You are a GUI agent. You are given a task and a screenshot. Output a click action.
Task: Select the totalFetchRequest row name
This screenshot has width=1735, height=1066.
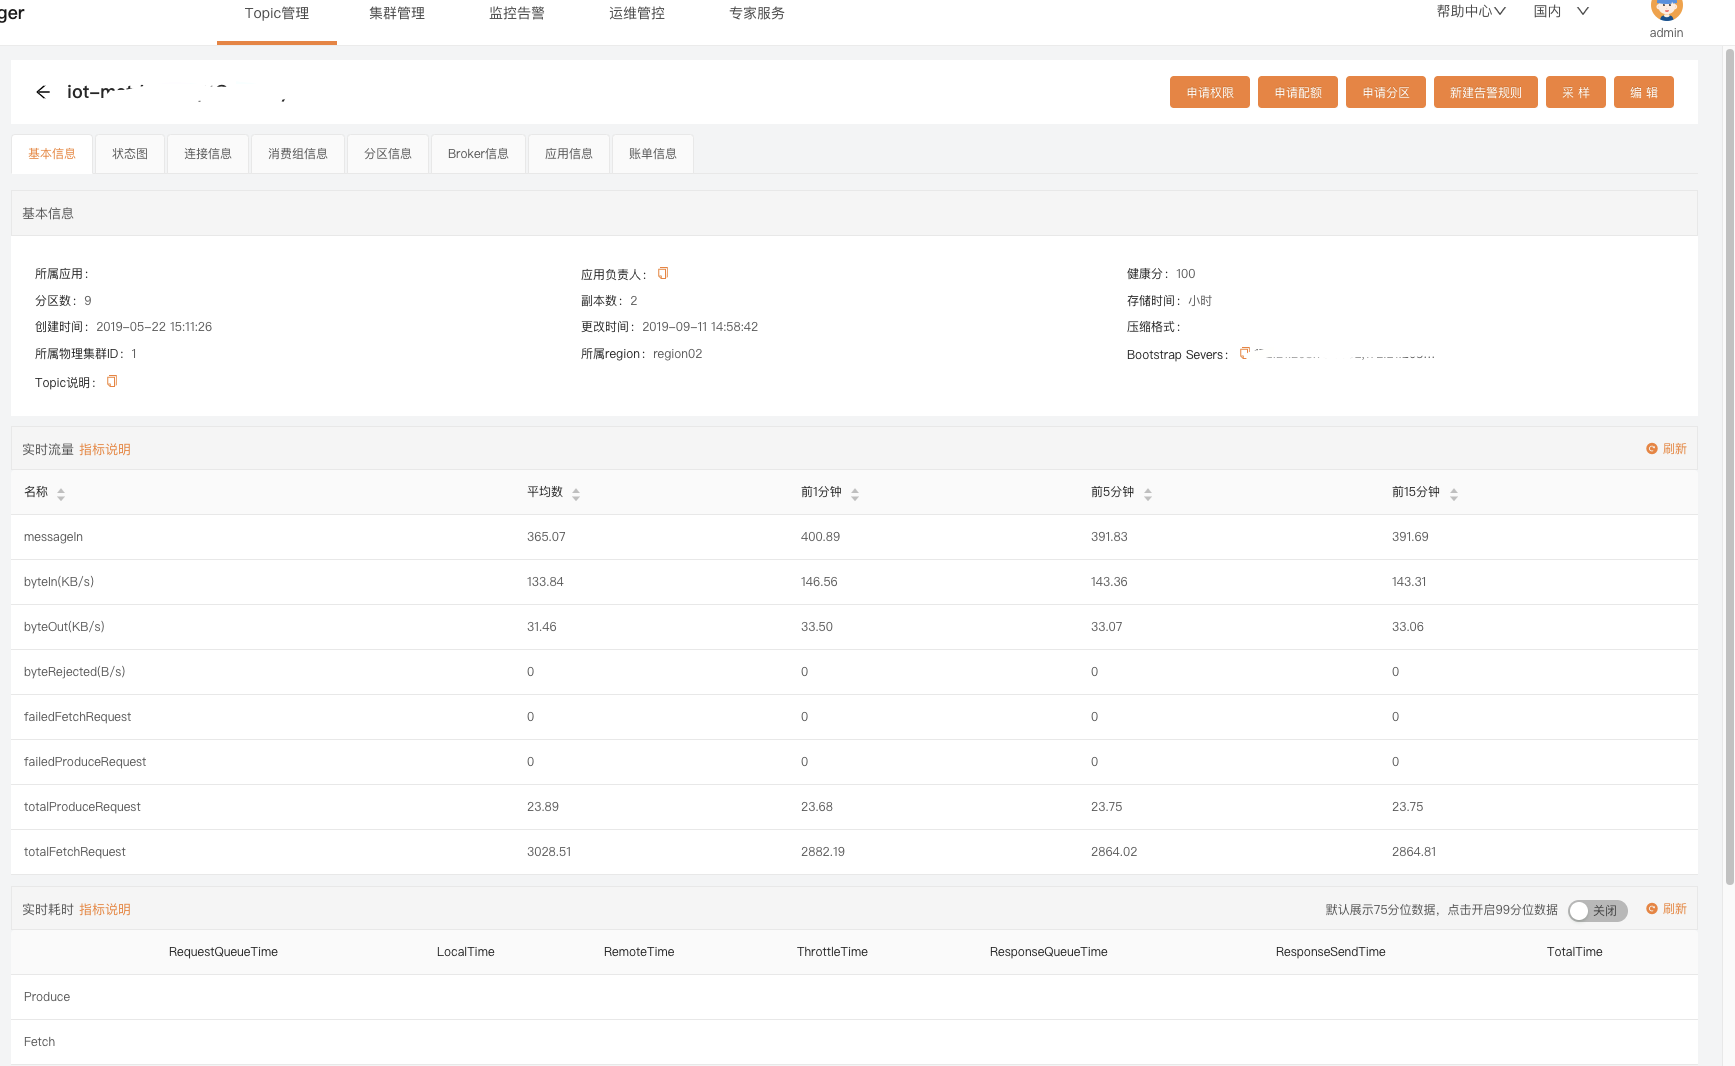click(x=75, y=852)
